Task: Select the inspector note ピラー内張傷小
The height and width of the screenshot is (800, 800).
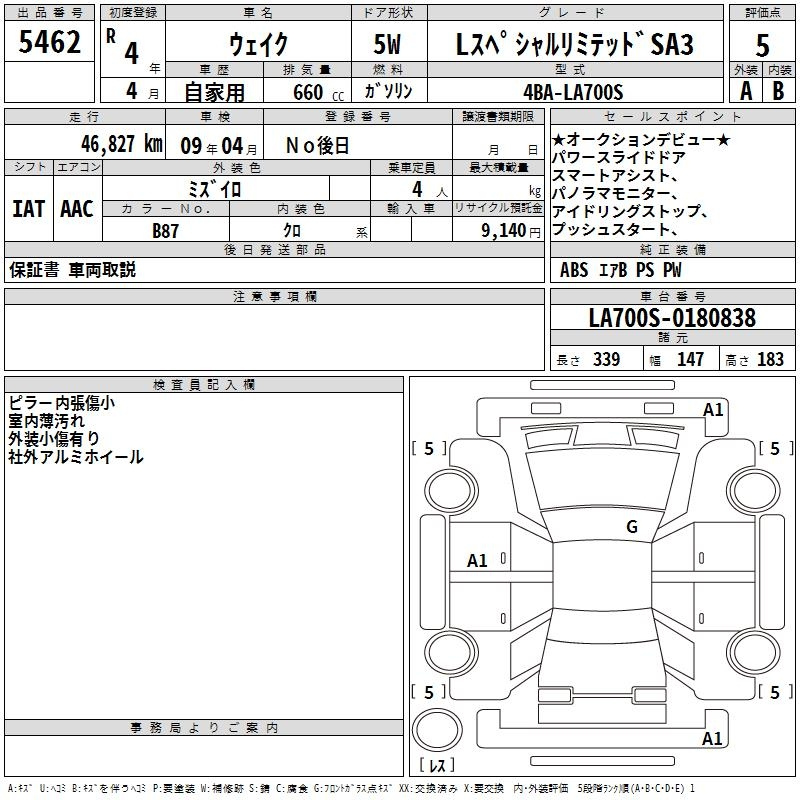Action: [x=61, y=403]
